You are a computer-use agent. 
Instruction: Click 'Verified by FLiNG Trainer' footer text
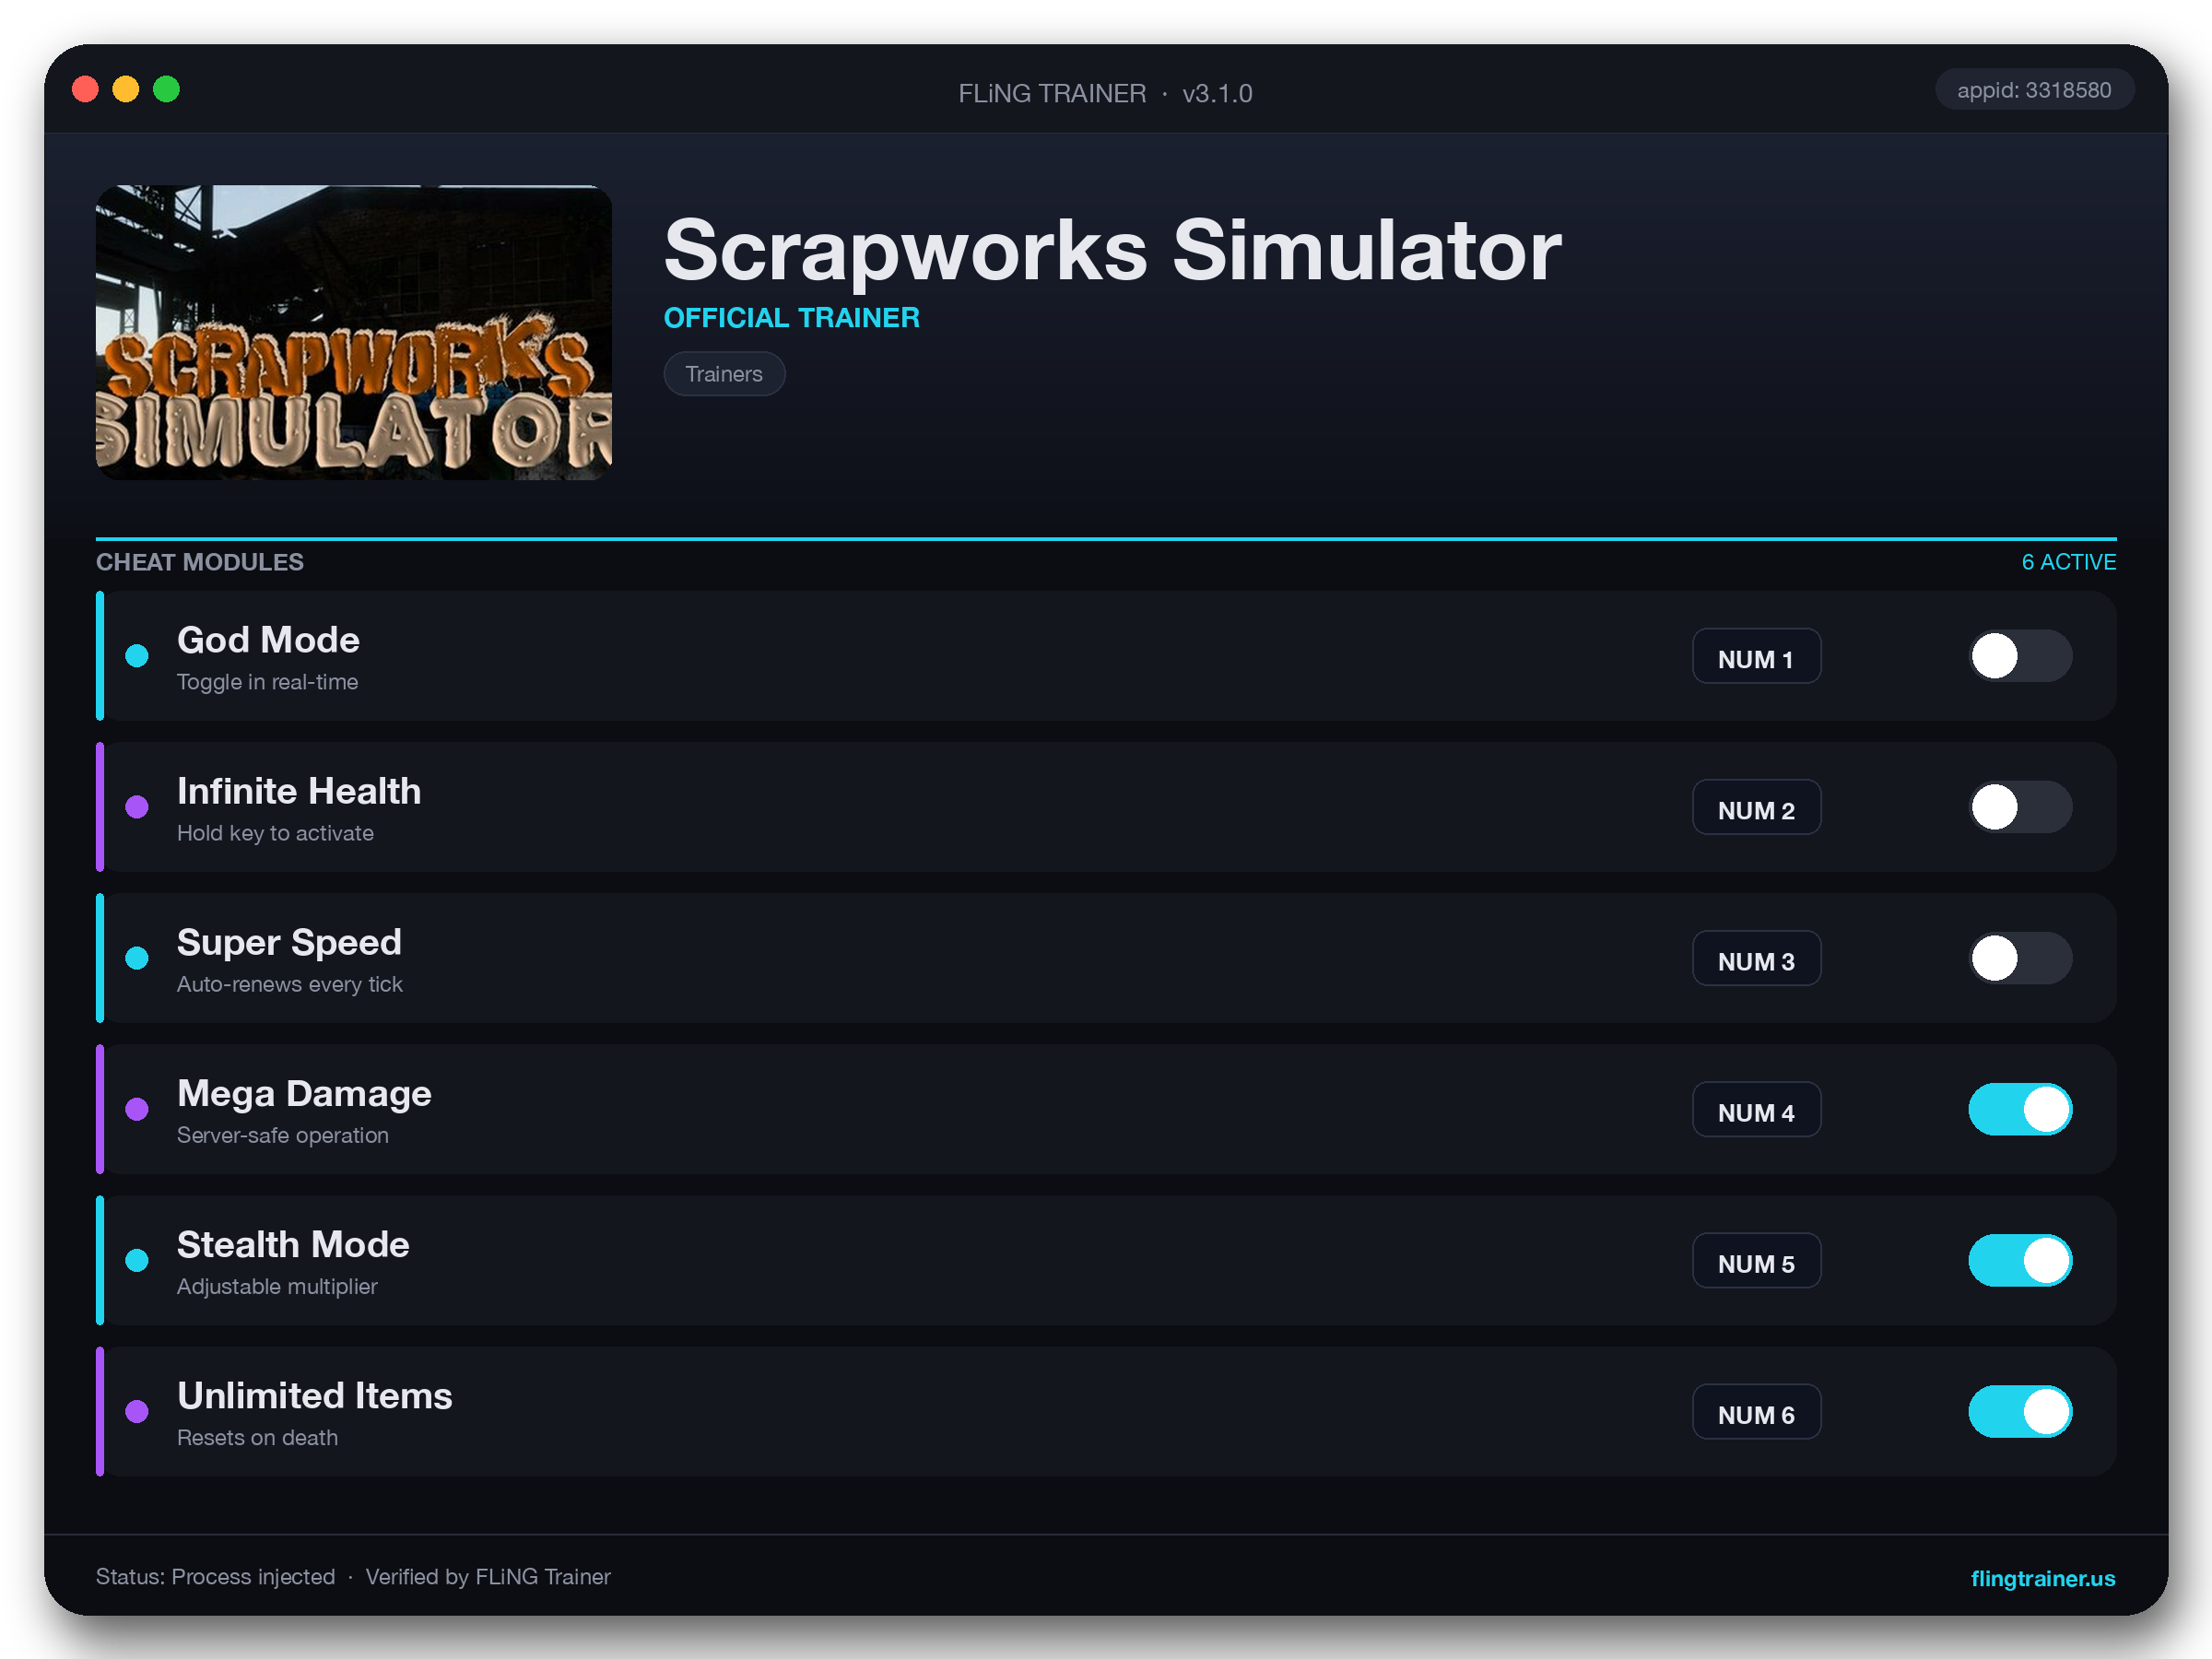pos(488,1577)
